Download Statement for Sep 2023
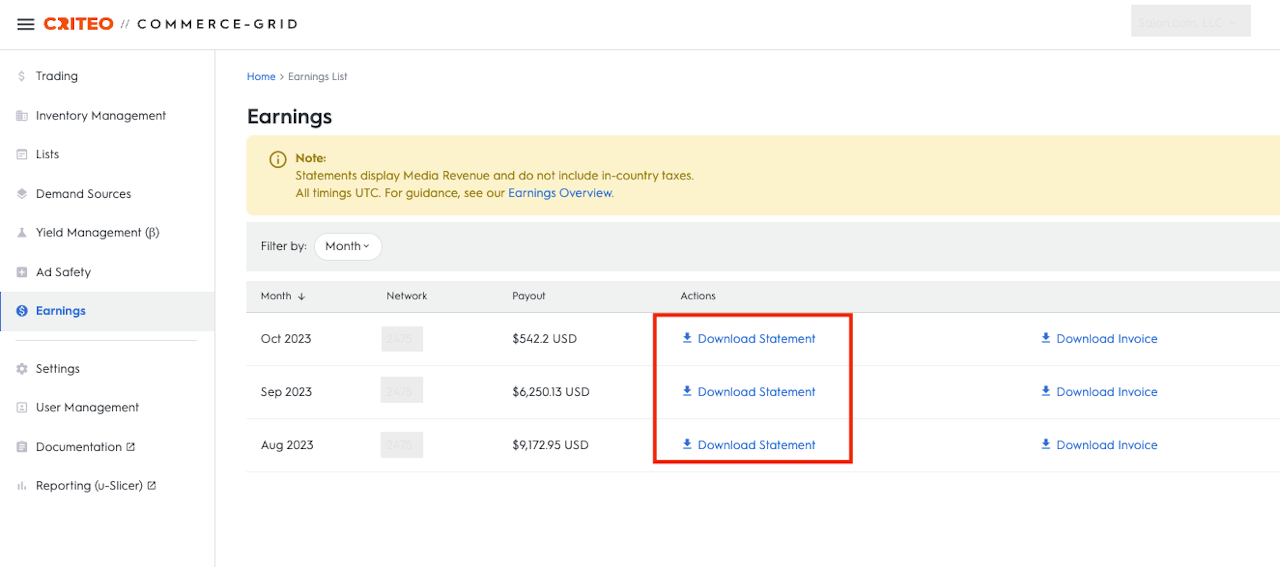This screenshot has height=567, width=1280. (x=756, y=392)
